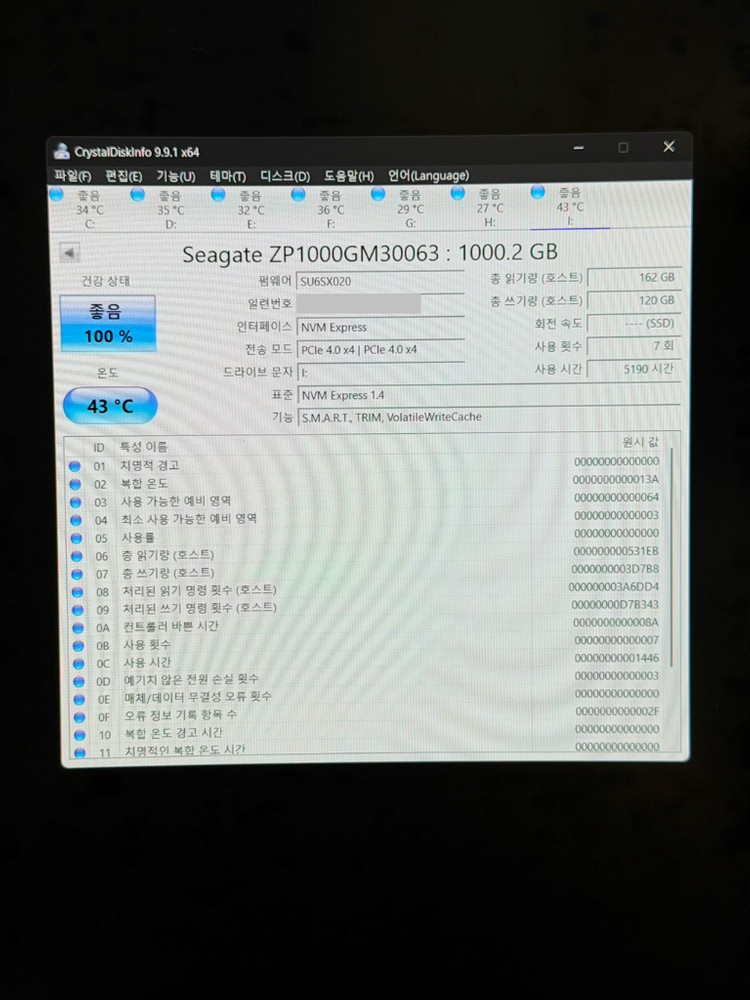Click status icon for ID 04 row
Screen dimensions: 750x1000
(x=76, y=520)
